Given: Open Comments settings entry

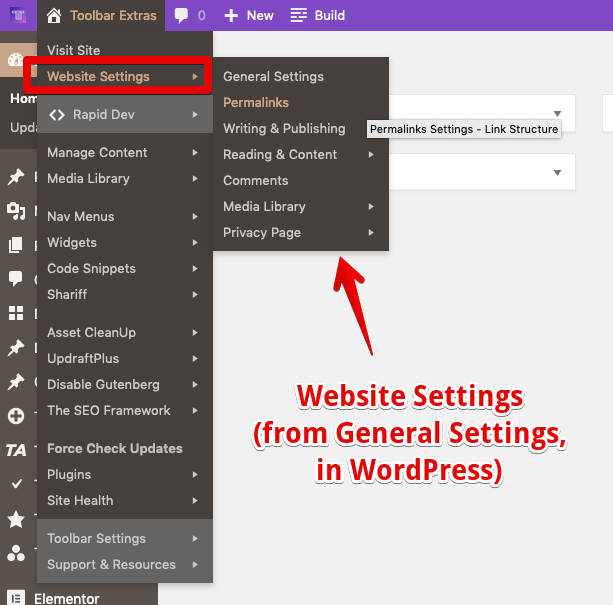Looking at the screenshot, I should (256, 181).
